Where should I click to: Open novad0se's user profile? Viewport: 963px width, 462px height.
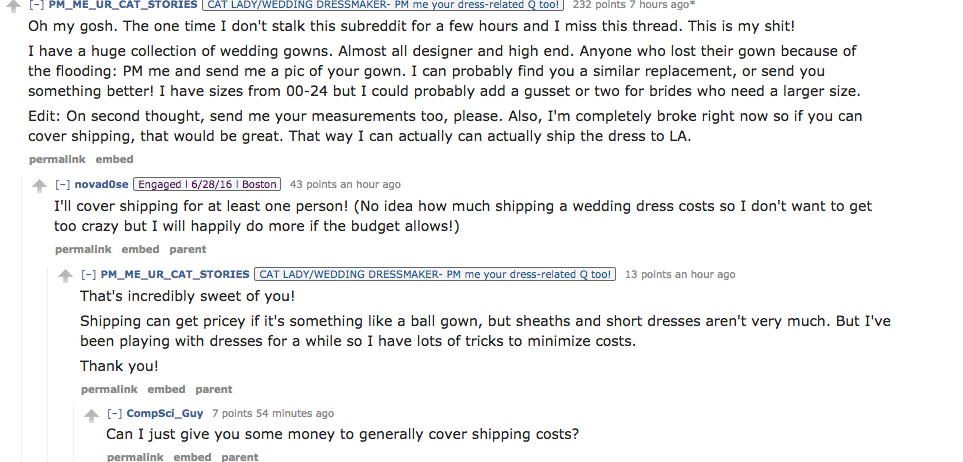(101, 185)
